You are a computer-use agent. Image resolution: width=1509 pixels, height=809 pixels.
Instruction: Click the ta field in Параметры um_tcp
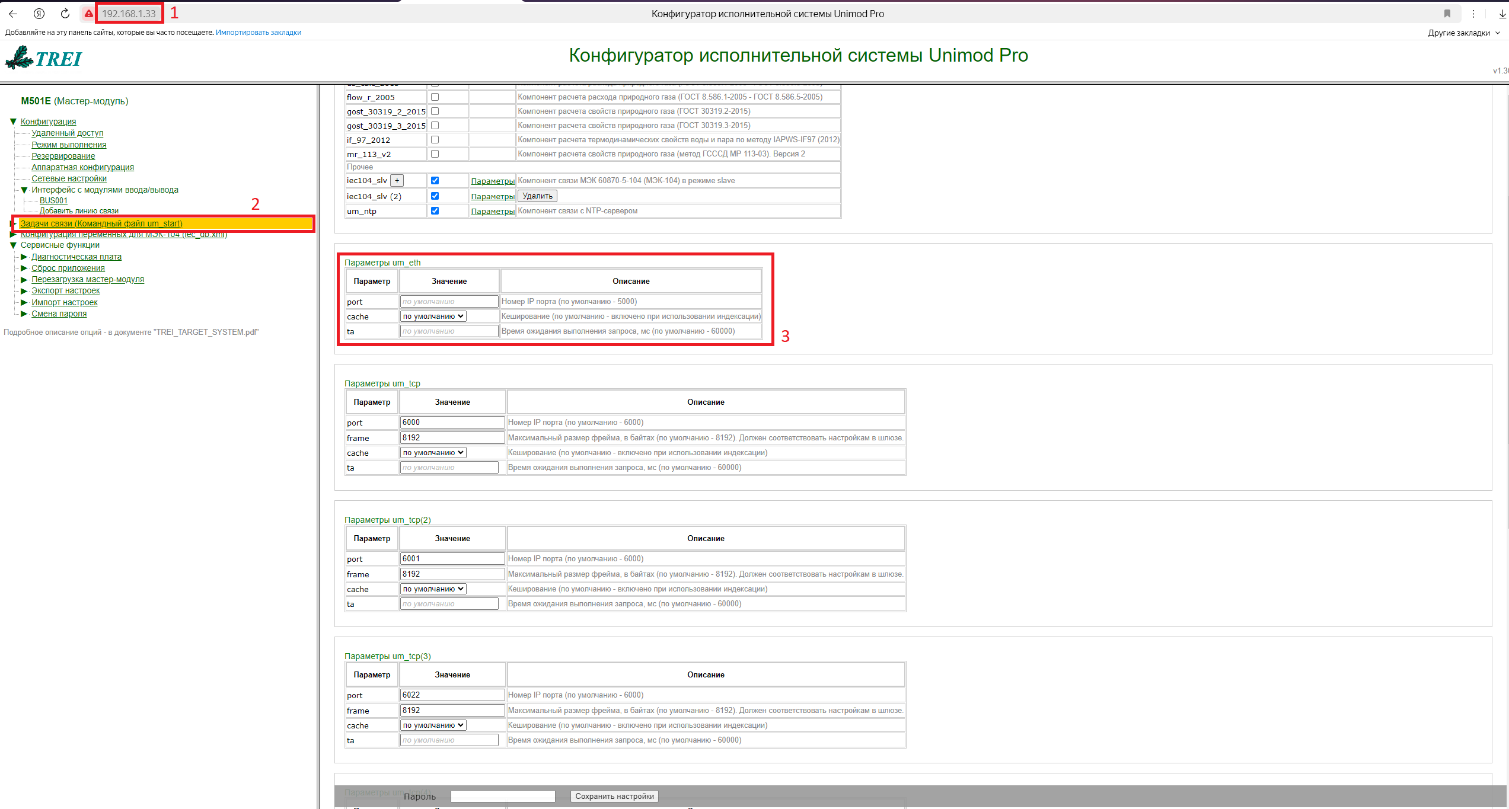[449, 467]
